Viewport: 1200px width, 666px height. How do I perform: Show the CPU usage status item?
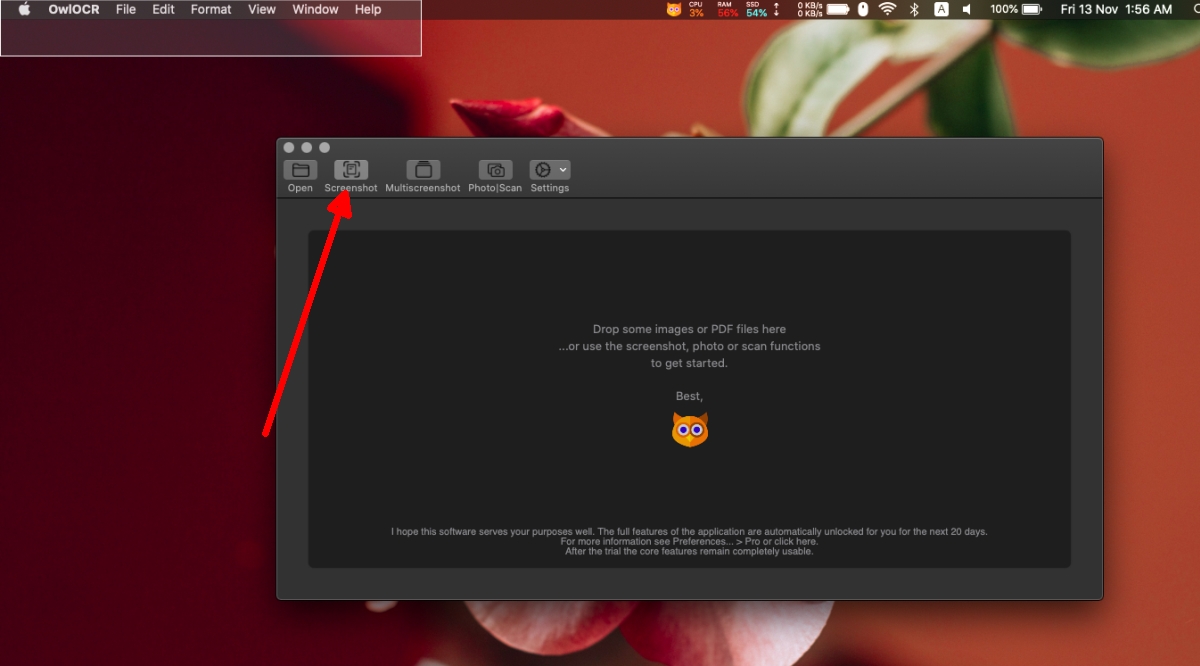[x=696, y=9]
